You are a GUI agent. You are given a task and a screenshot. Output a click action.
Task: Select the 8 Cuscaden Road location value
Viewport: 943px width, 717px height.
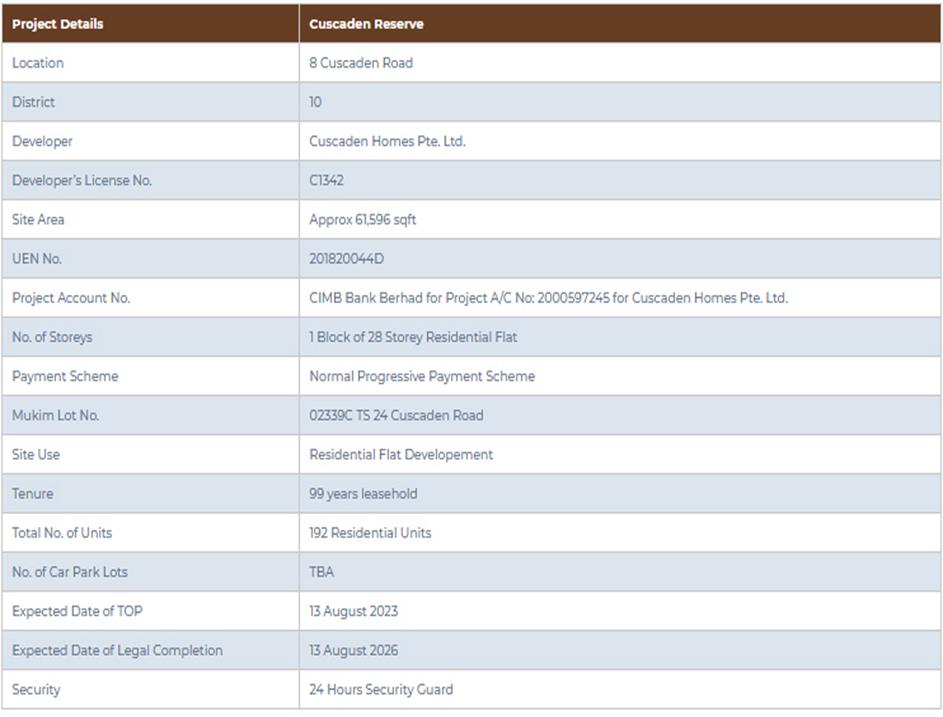click(361, 63)
